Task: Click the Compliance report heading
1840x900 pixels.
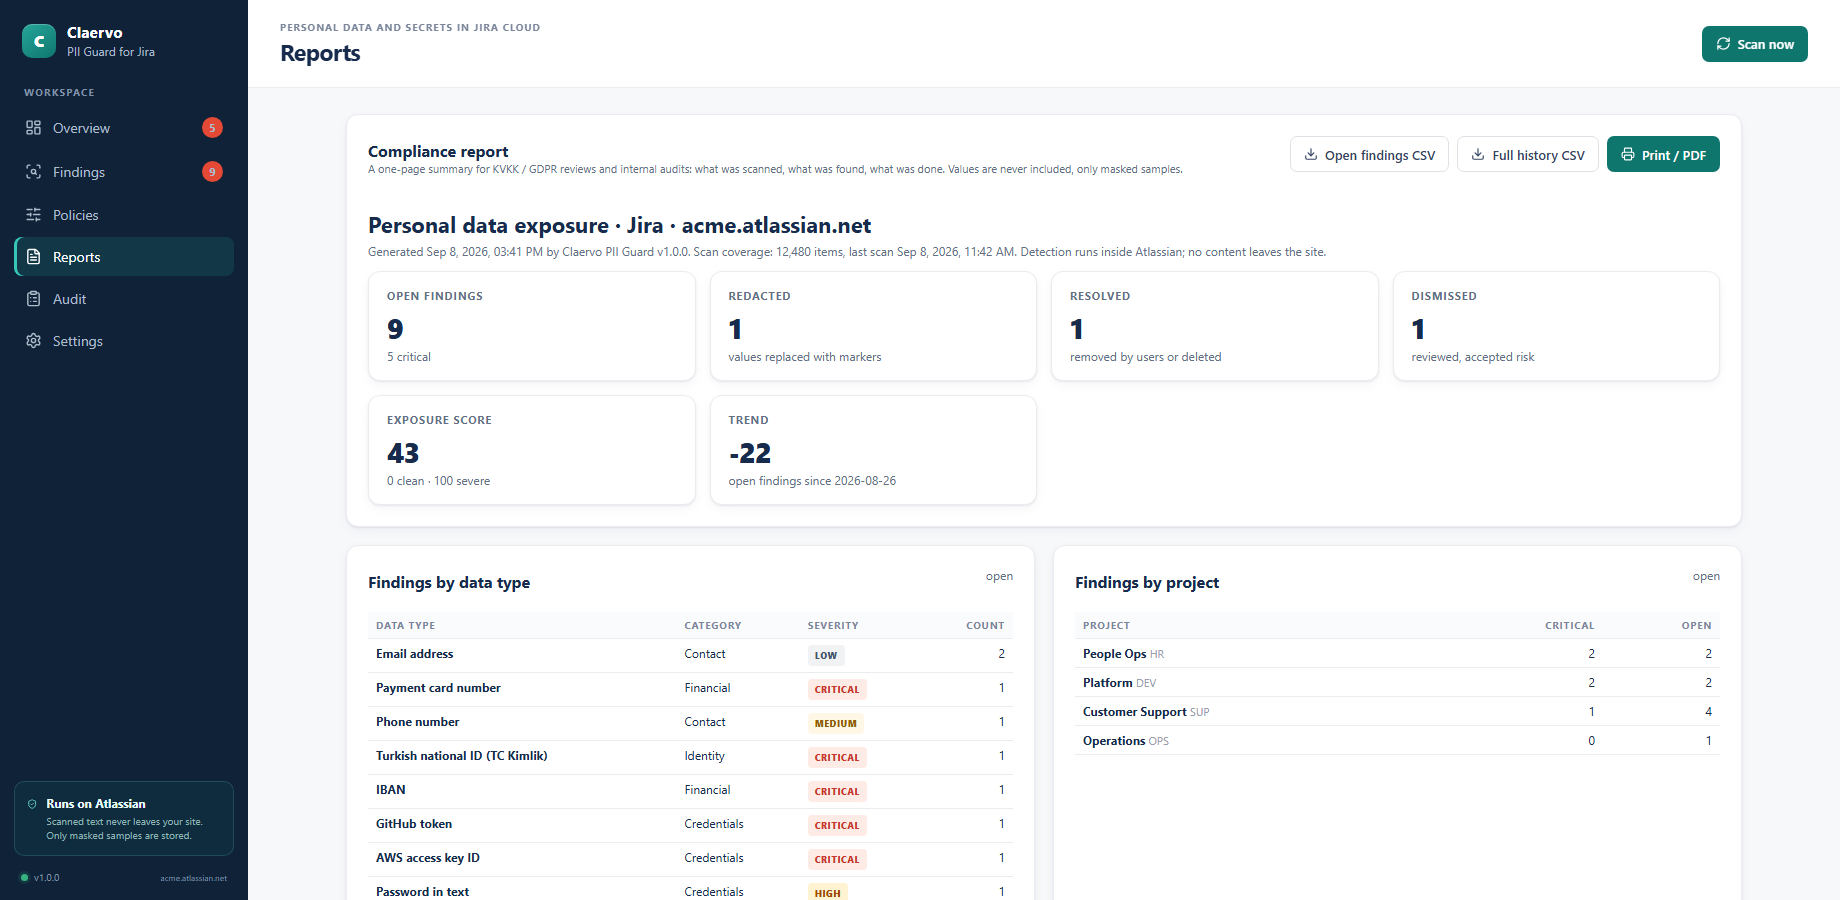Action: click(438, 152)
